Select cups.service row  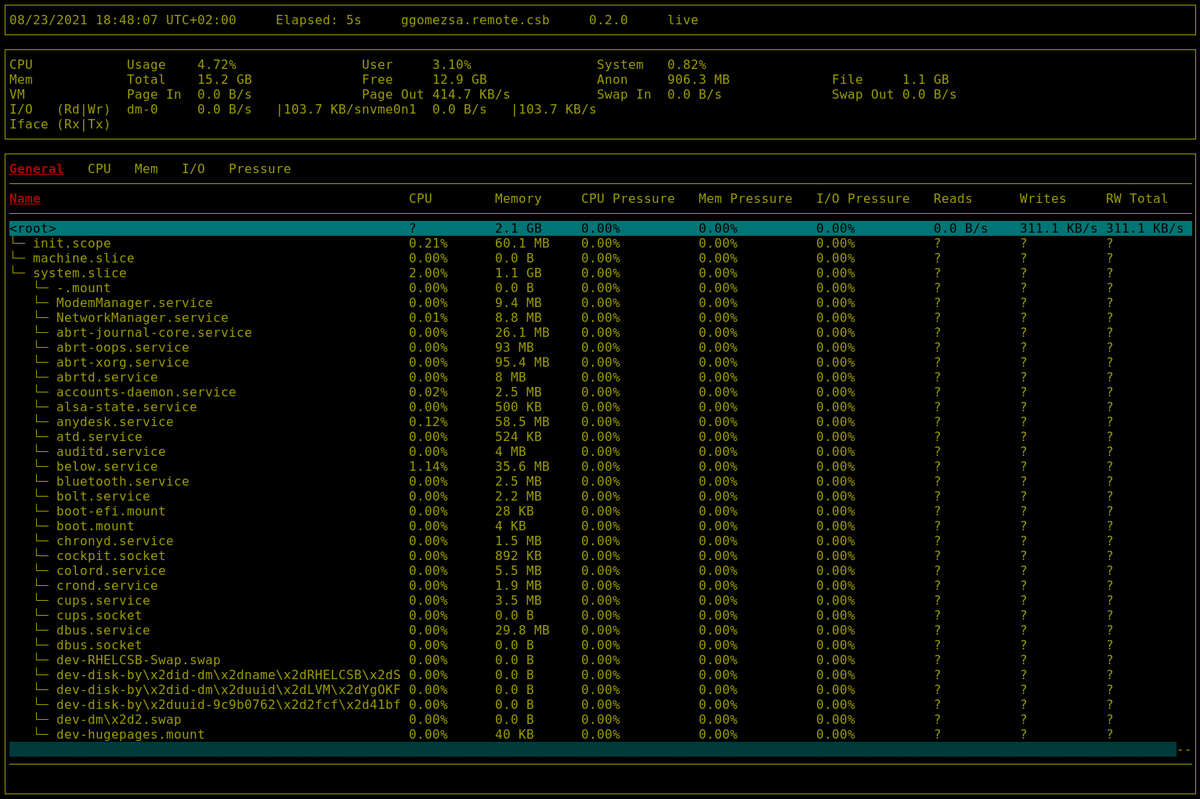[600, 601]
